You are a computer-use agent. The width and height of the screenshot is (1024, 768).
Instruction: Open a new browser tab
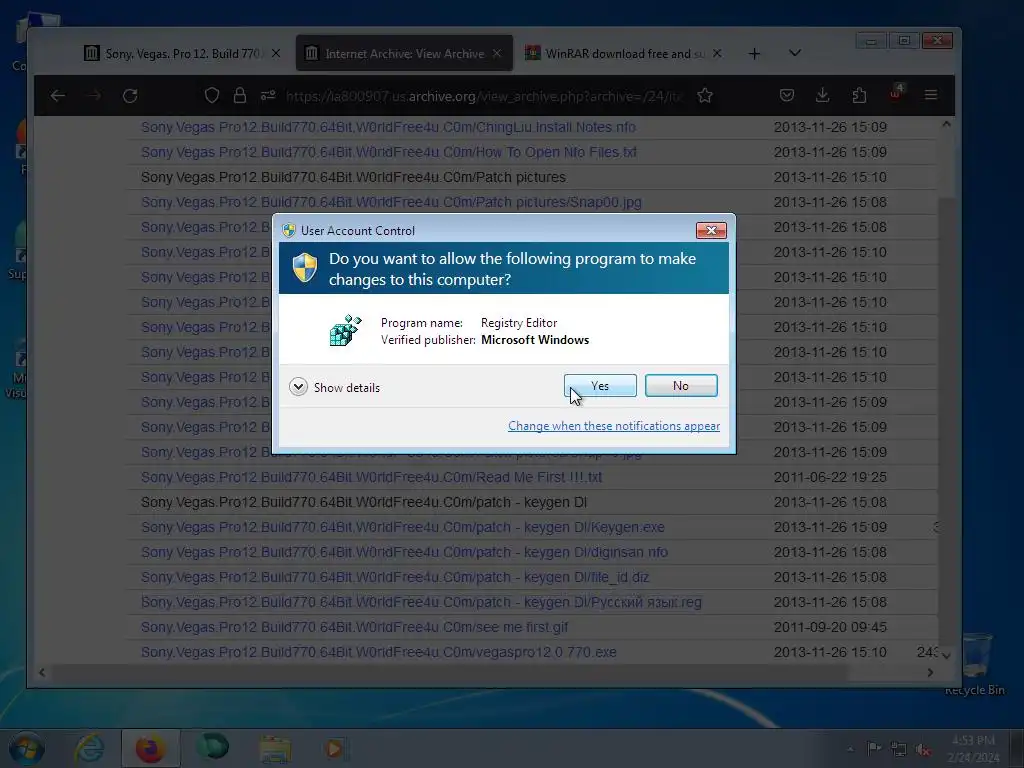pyautogui.click(x=754, y=54)
